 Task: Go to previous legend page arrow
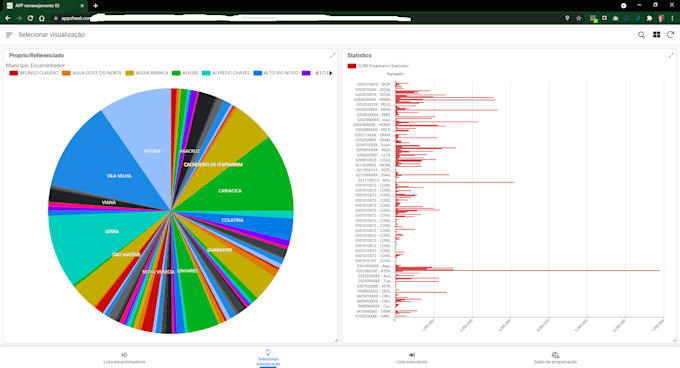click(317, 73)
